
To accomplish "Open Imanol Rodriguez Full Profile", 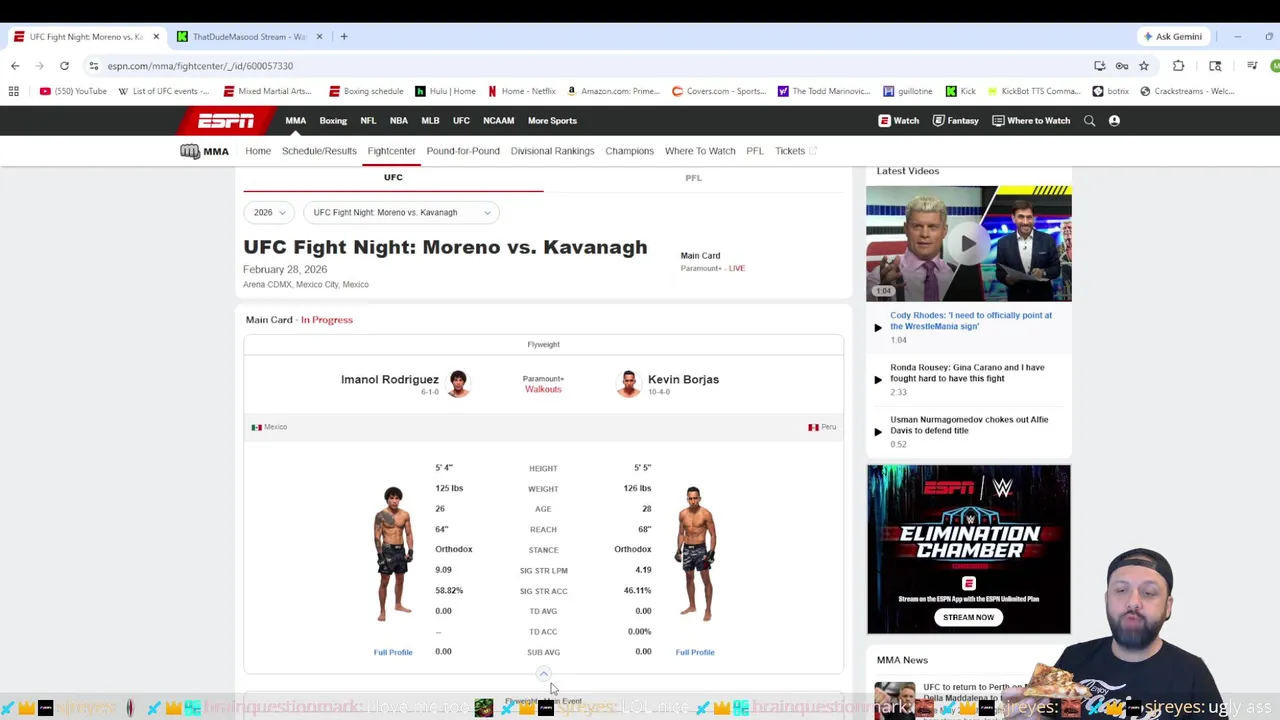I will coord(393,653).
